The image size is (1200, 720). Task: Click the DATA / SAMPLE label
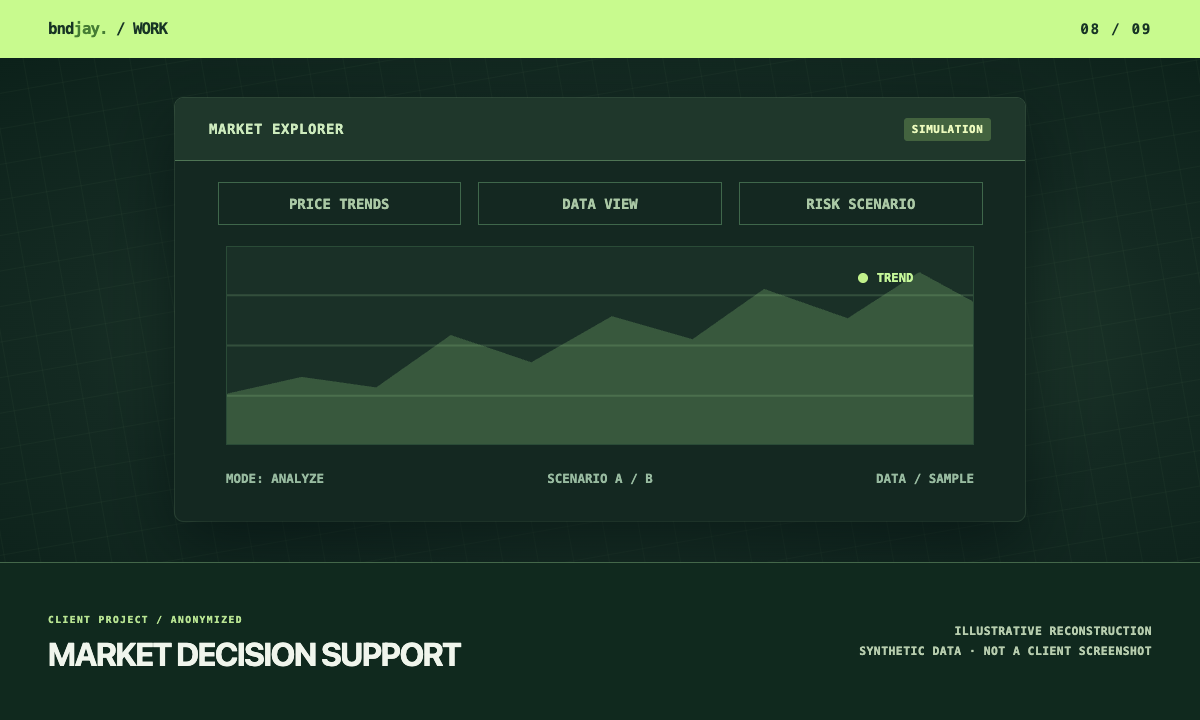[x=925, y=479]
